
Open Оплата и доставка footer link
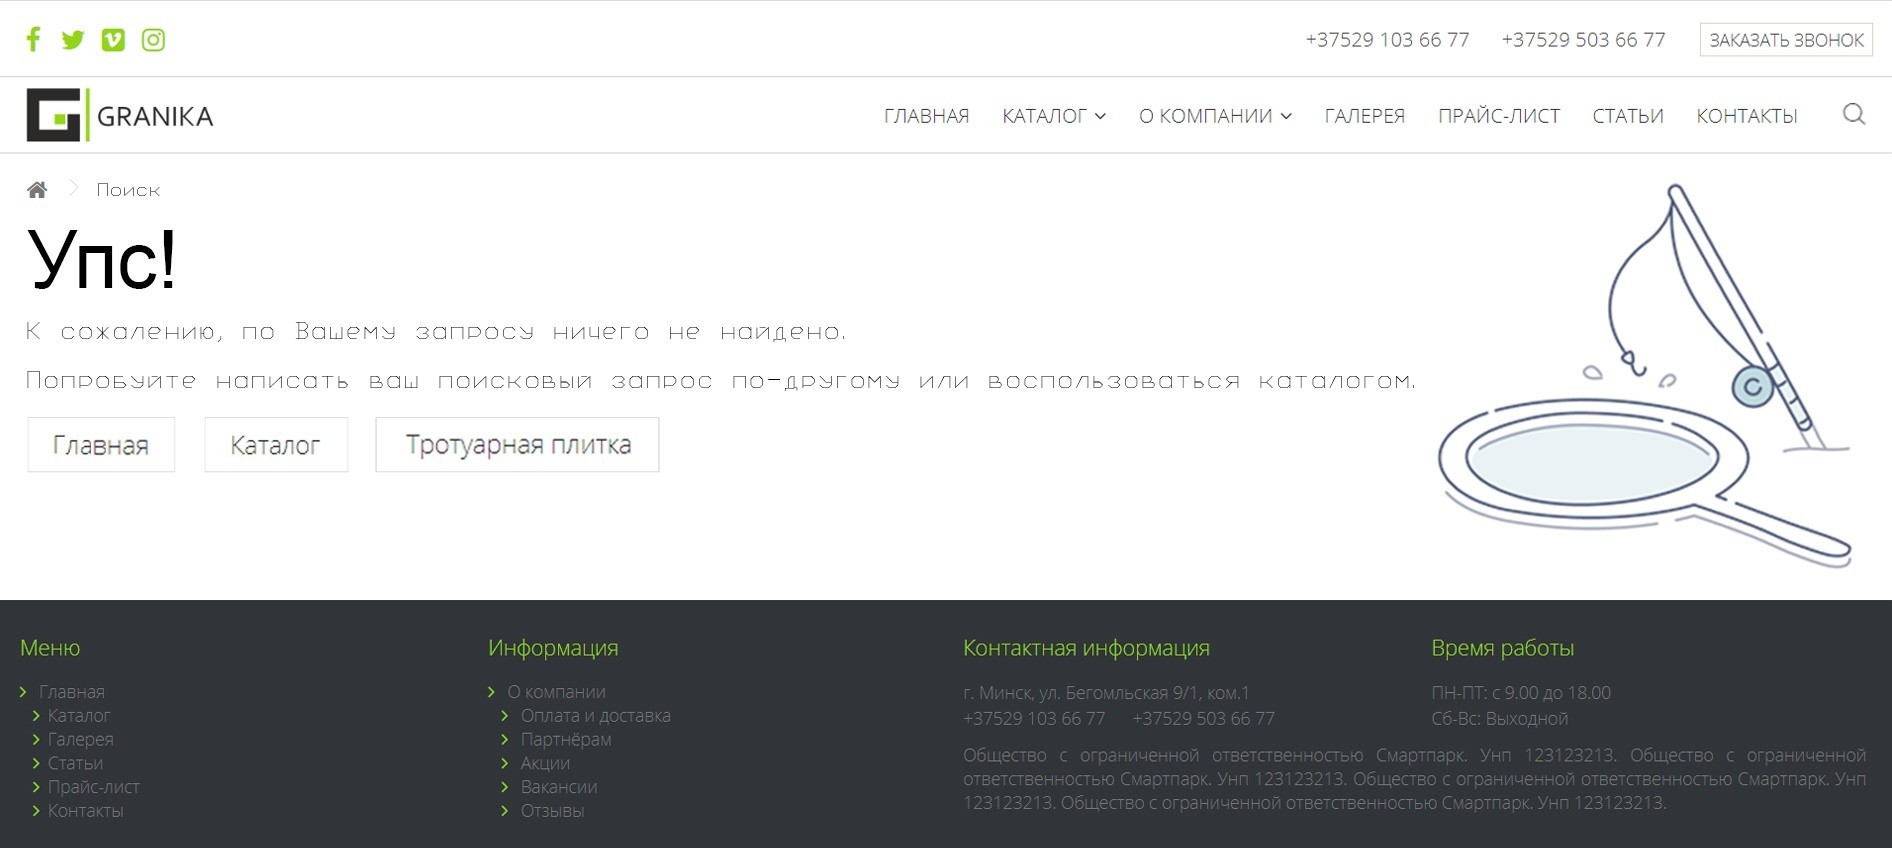595,716
